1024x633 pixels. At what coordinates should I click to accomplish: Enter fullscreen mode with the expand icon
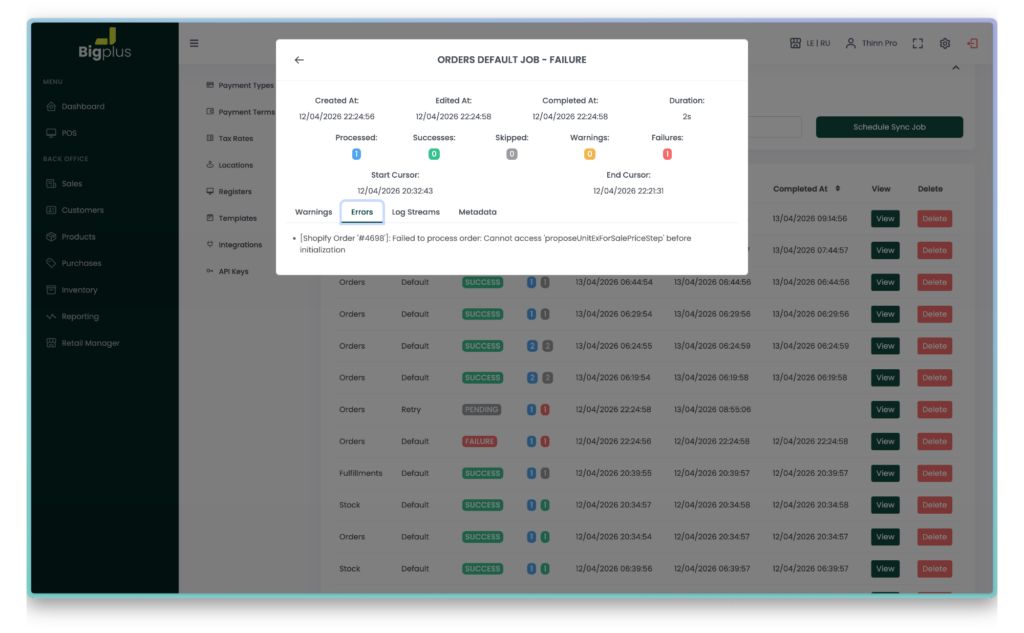coord(918,43)
